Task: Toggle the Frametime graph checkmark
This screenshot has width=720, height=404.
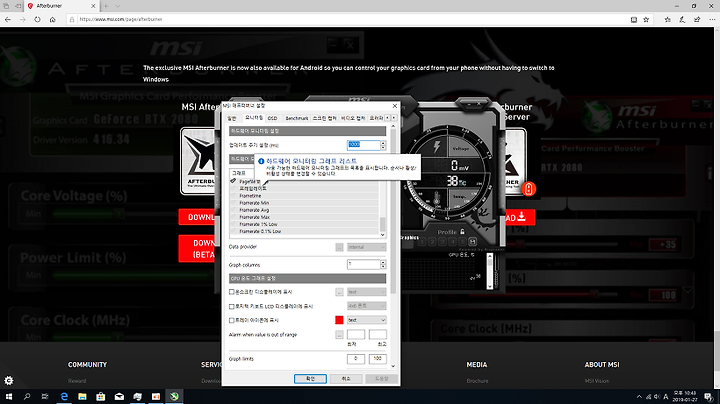Action: click(x=233, y=196)
